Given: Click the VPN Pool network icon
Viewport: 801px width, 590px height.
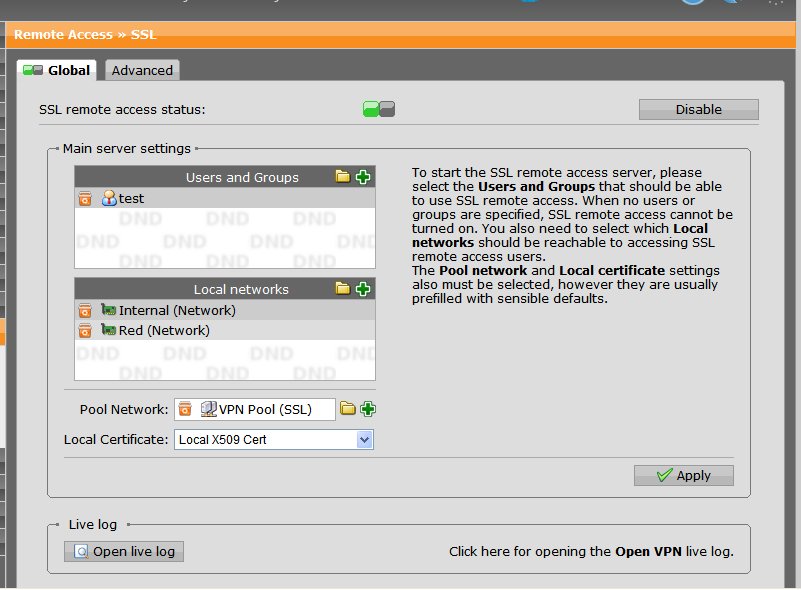Looking at the screenshot, I should (208, 409).
